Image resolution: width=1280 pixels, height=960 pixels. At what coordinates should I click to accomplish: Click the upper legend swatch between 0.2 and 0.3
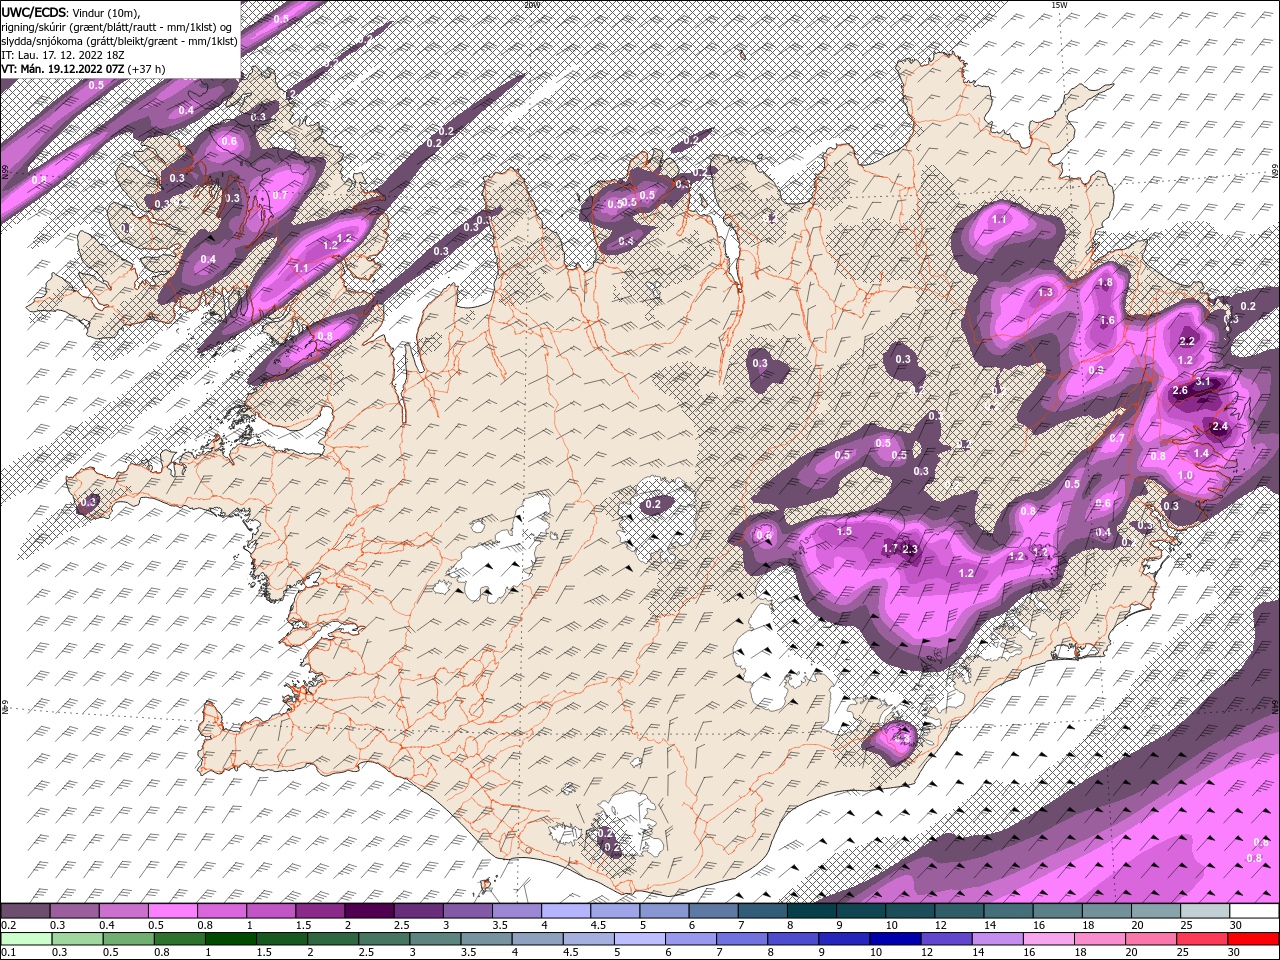[25, 911]
